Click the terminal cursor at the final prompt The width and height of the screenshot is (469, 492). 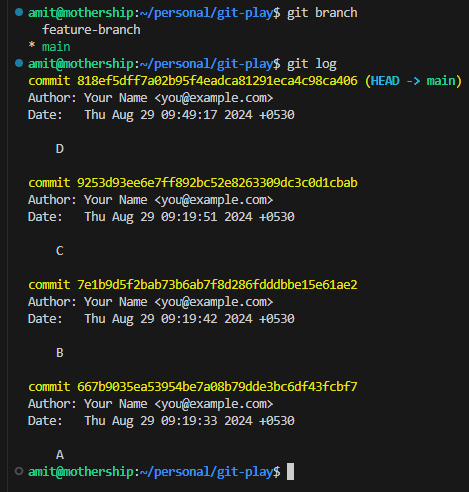[x=290, y=472]
